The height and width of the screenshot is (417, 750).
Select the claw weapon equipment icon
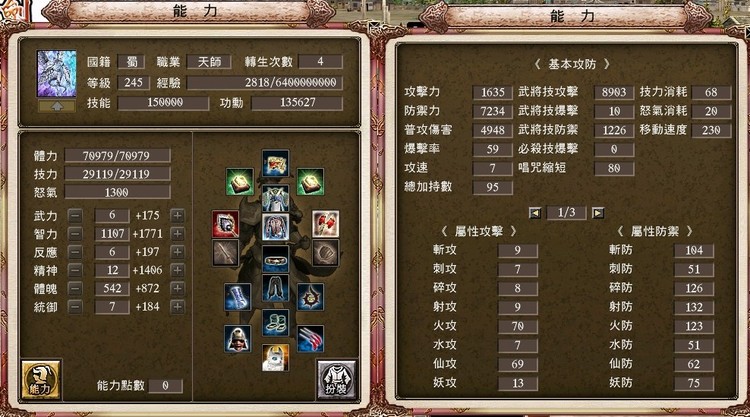(x=310, y=339)
